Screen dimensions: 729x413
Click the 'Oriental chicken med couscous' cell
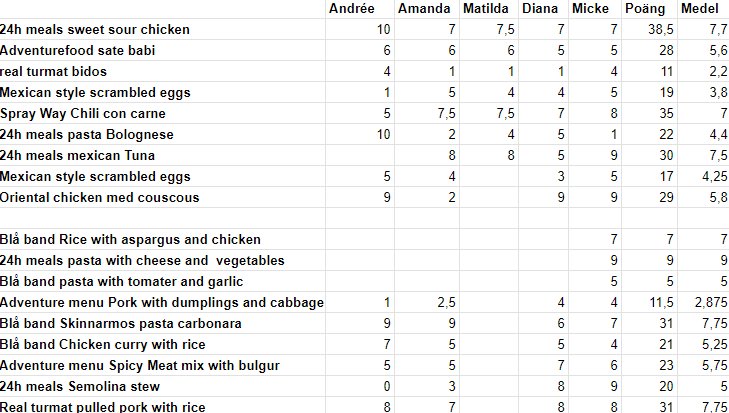pyautogui.click(x=162, y=197)
